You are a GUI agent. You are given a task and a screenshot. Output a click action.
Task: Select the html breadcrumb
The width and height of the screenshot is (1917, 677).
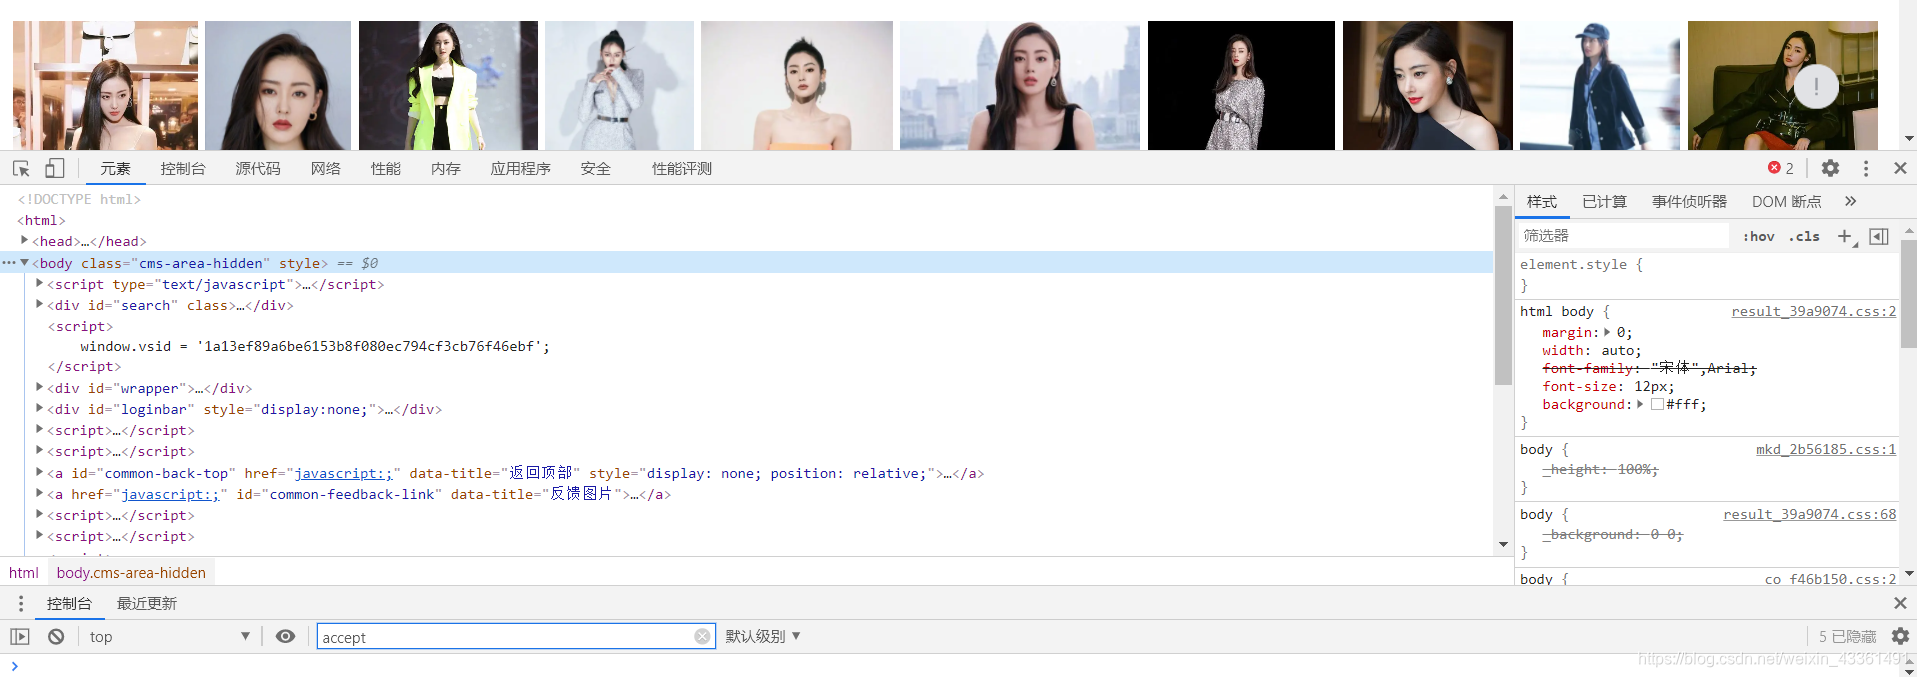click(24, 572)
